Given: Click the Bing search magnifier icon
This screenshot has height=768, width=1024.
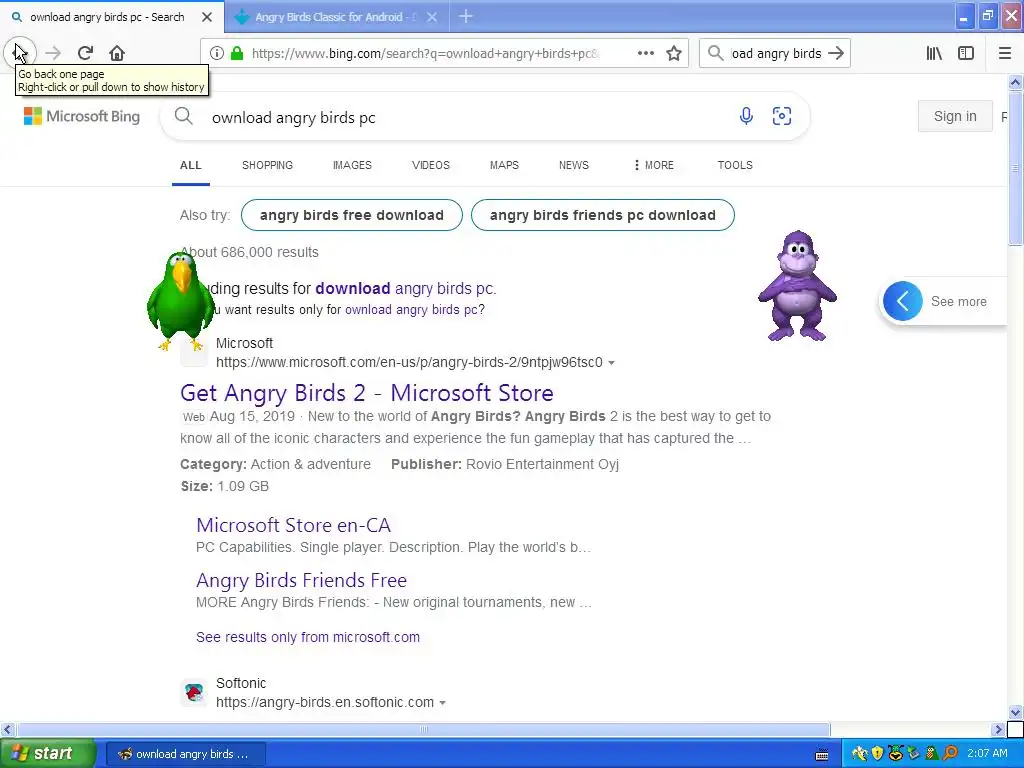Looking at the screenshot, I should [184, 116].
